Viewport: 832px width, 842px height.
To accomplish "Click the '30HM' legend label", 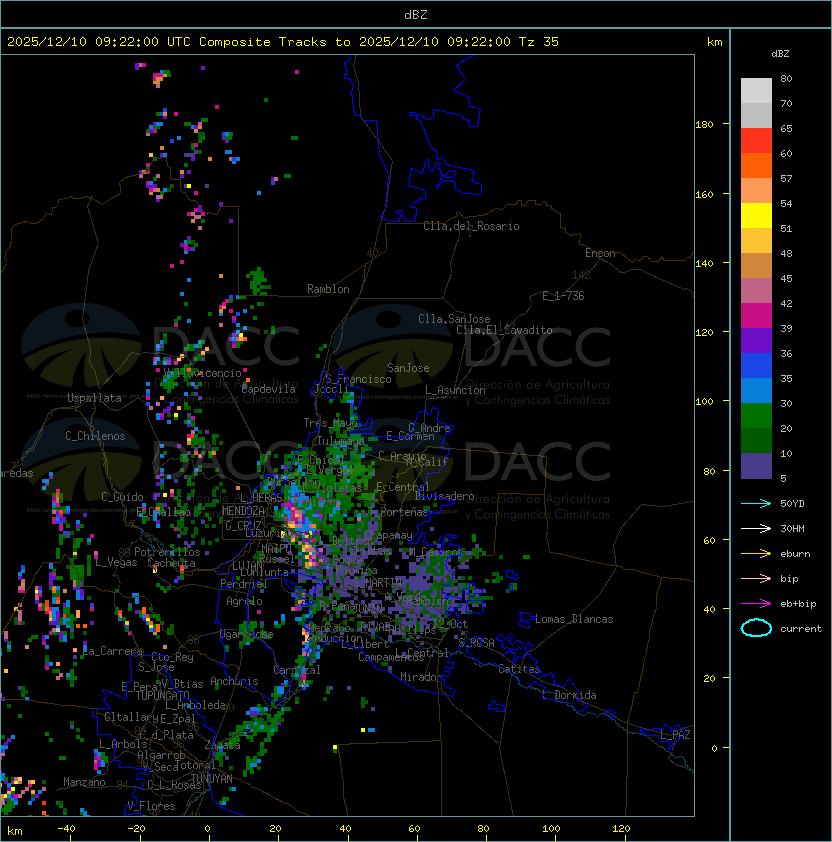I will pyautogui.click(x=792, y=528).
